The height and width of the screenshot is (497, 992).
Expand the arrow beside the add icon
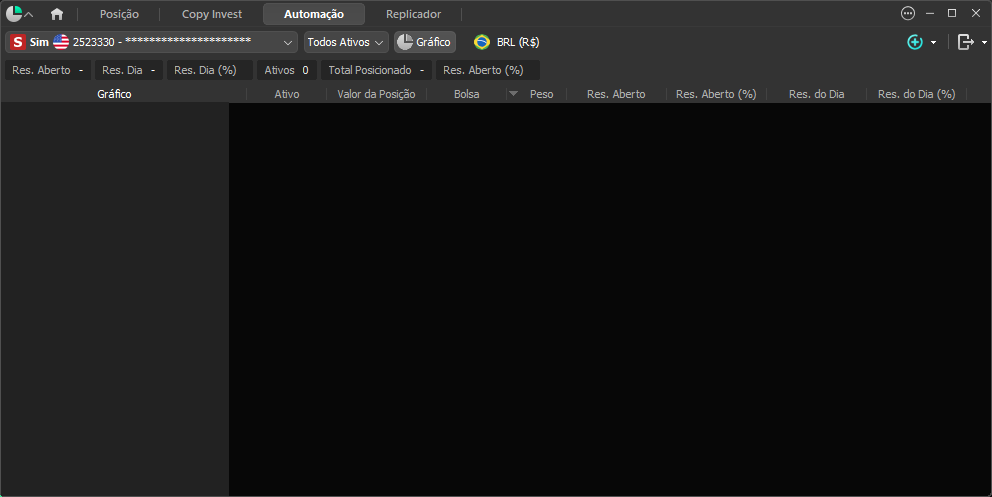point(933,43)
